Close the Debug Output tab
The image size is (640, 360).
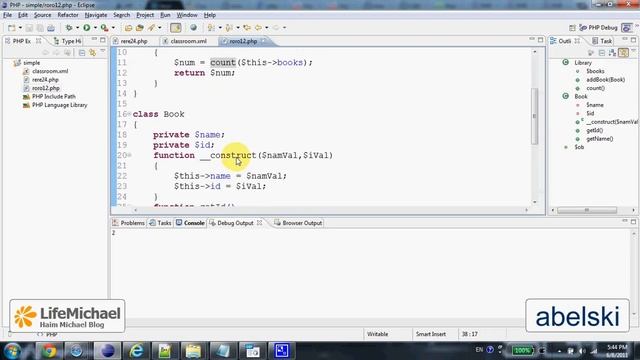(x=260, y=223)
